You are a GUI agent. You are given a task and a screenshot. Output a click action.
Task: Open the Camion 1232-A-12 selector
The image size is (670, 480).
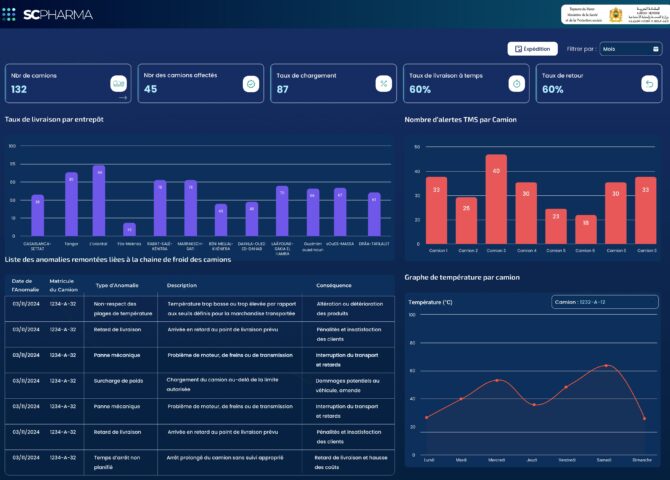pos(603,301)
